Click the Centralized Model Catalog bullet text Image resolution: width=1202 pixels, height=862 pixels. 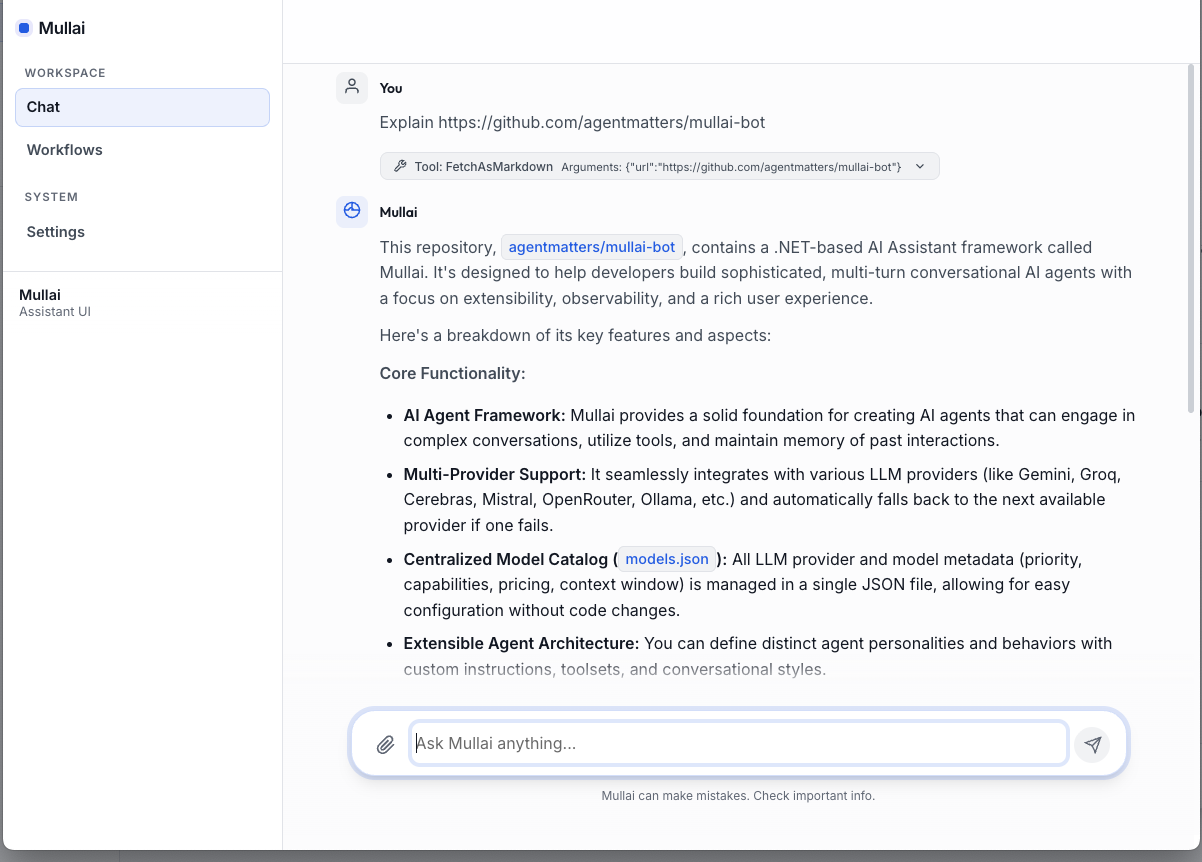743,584
